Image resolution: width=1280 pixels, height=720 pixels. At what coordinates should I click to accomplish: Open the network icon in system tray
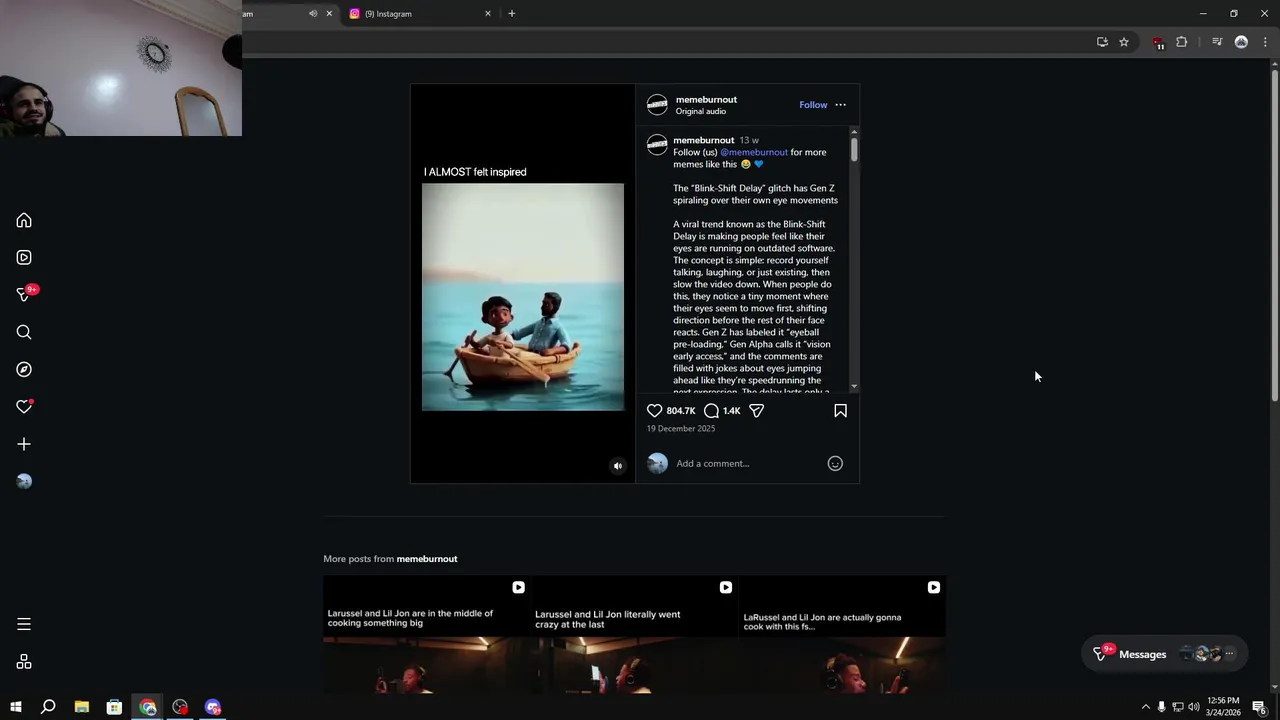(x=1177, y=707)
